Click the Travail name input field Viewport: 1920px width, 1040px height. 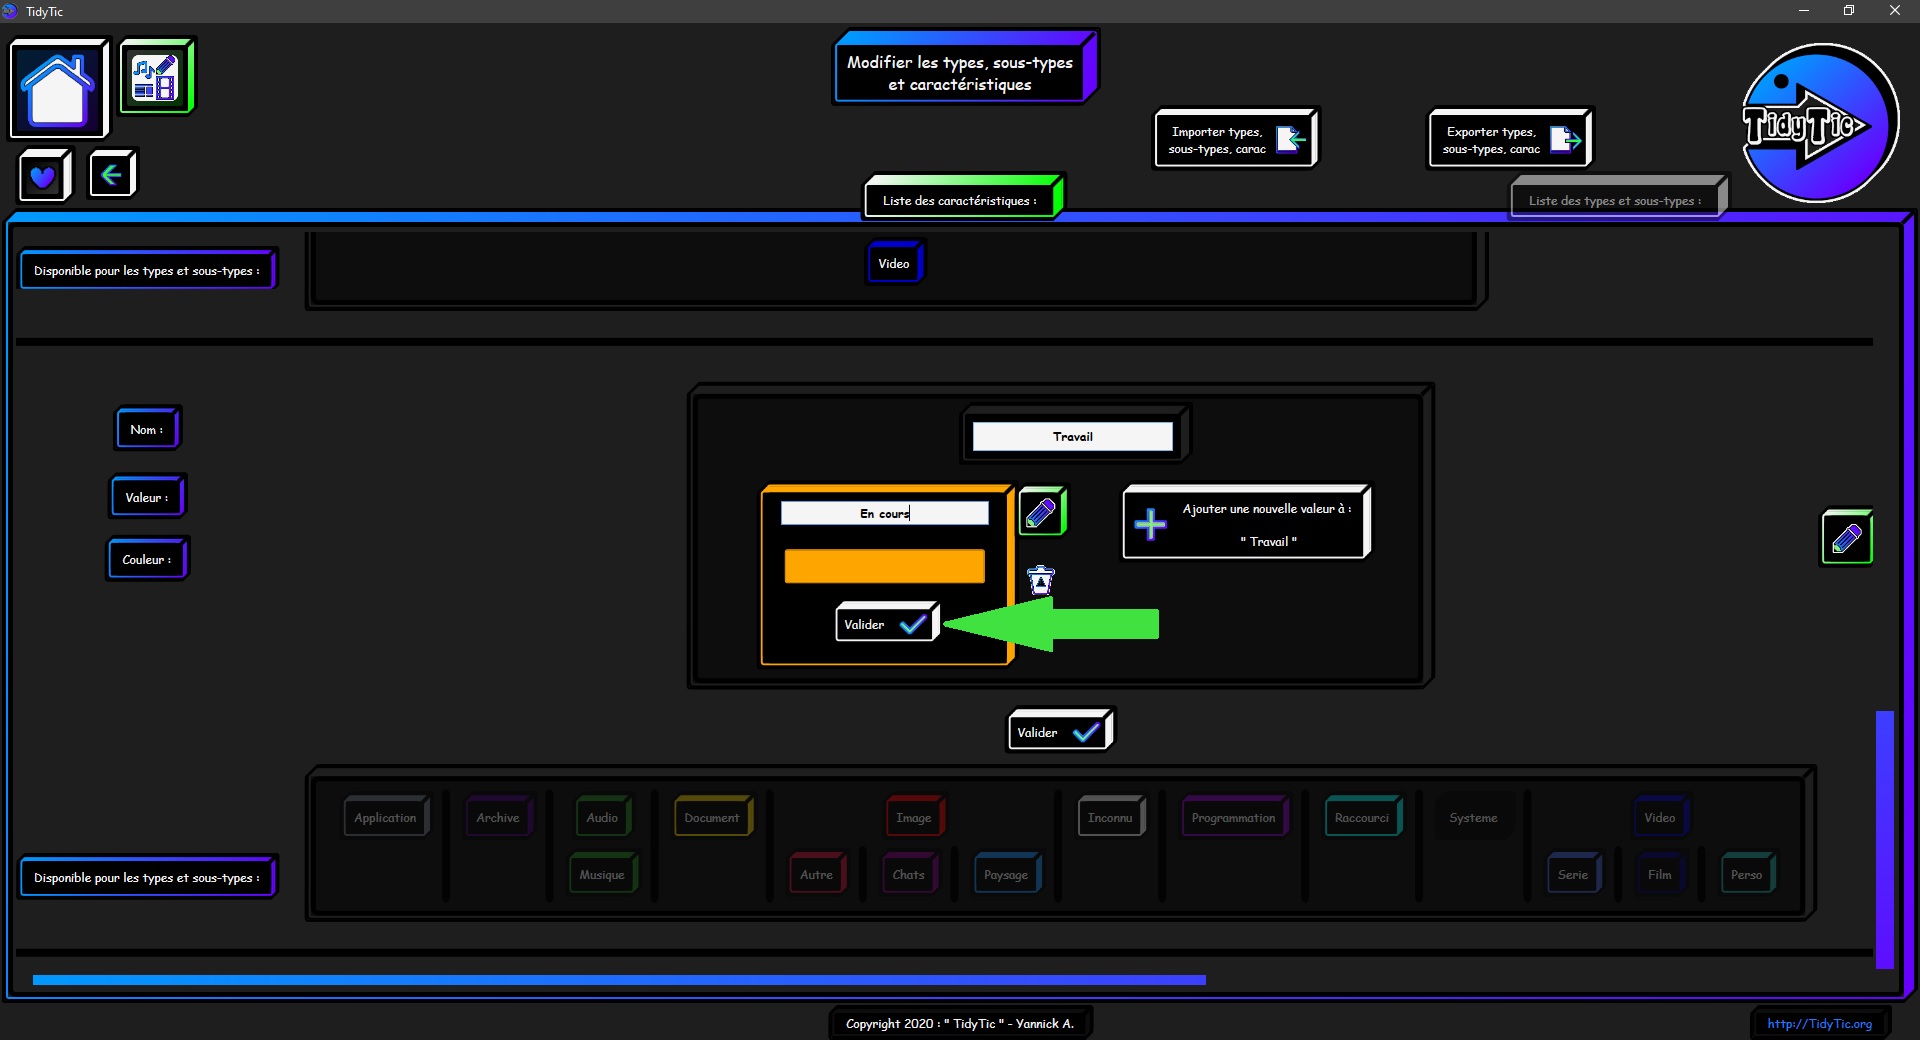1072,436
